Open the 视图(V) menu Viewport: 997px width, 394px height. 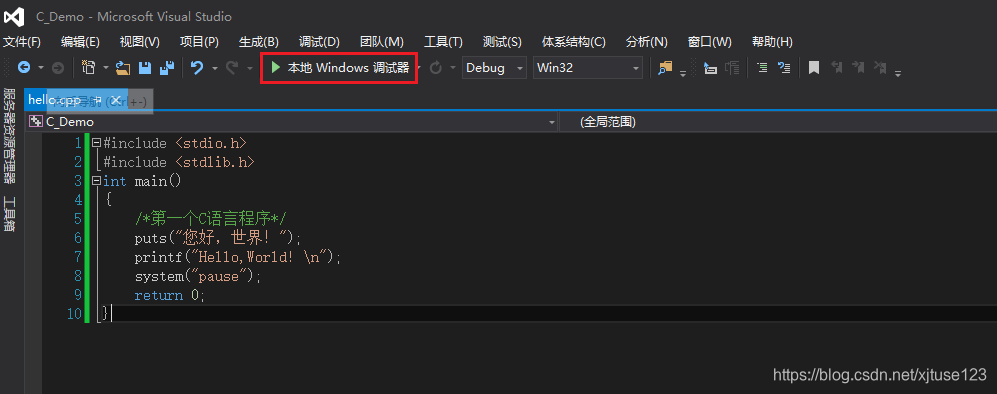pyautogui.click(x=139, y=42)
